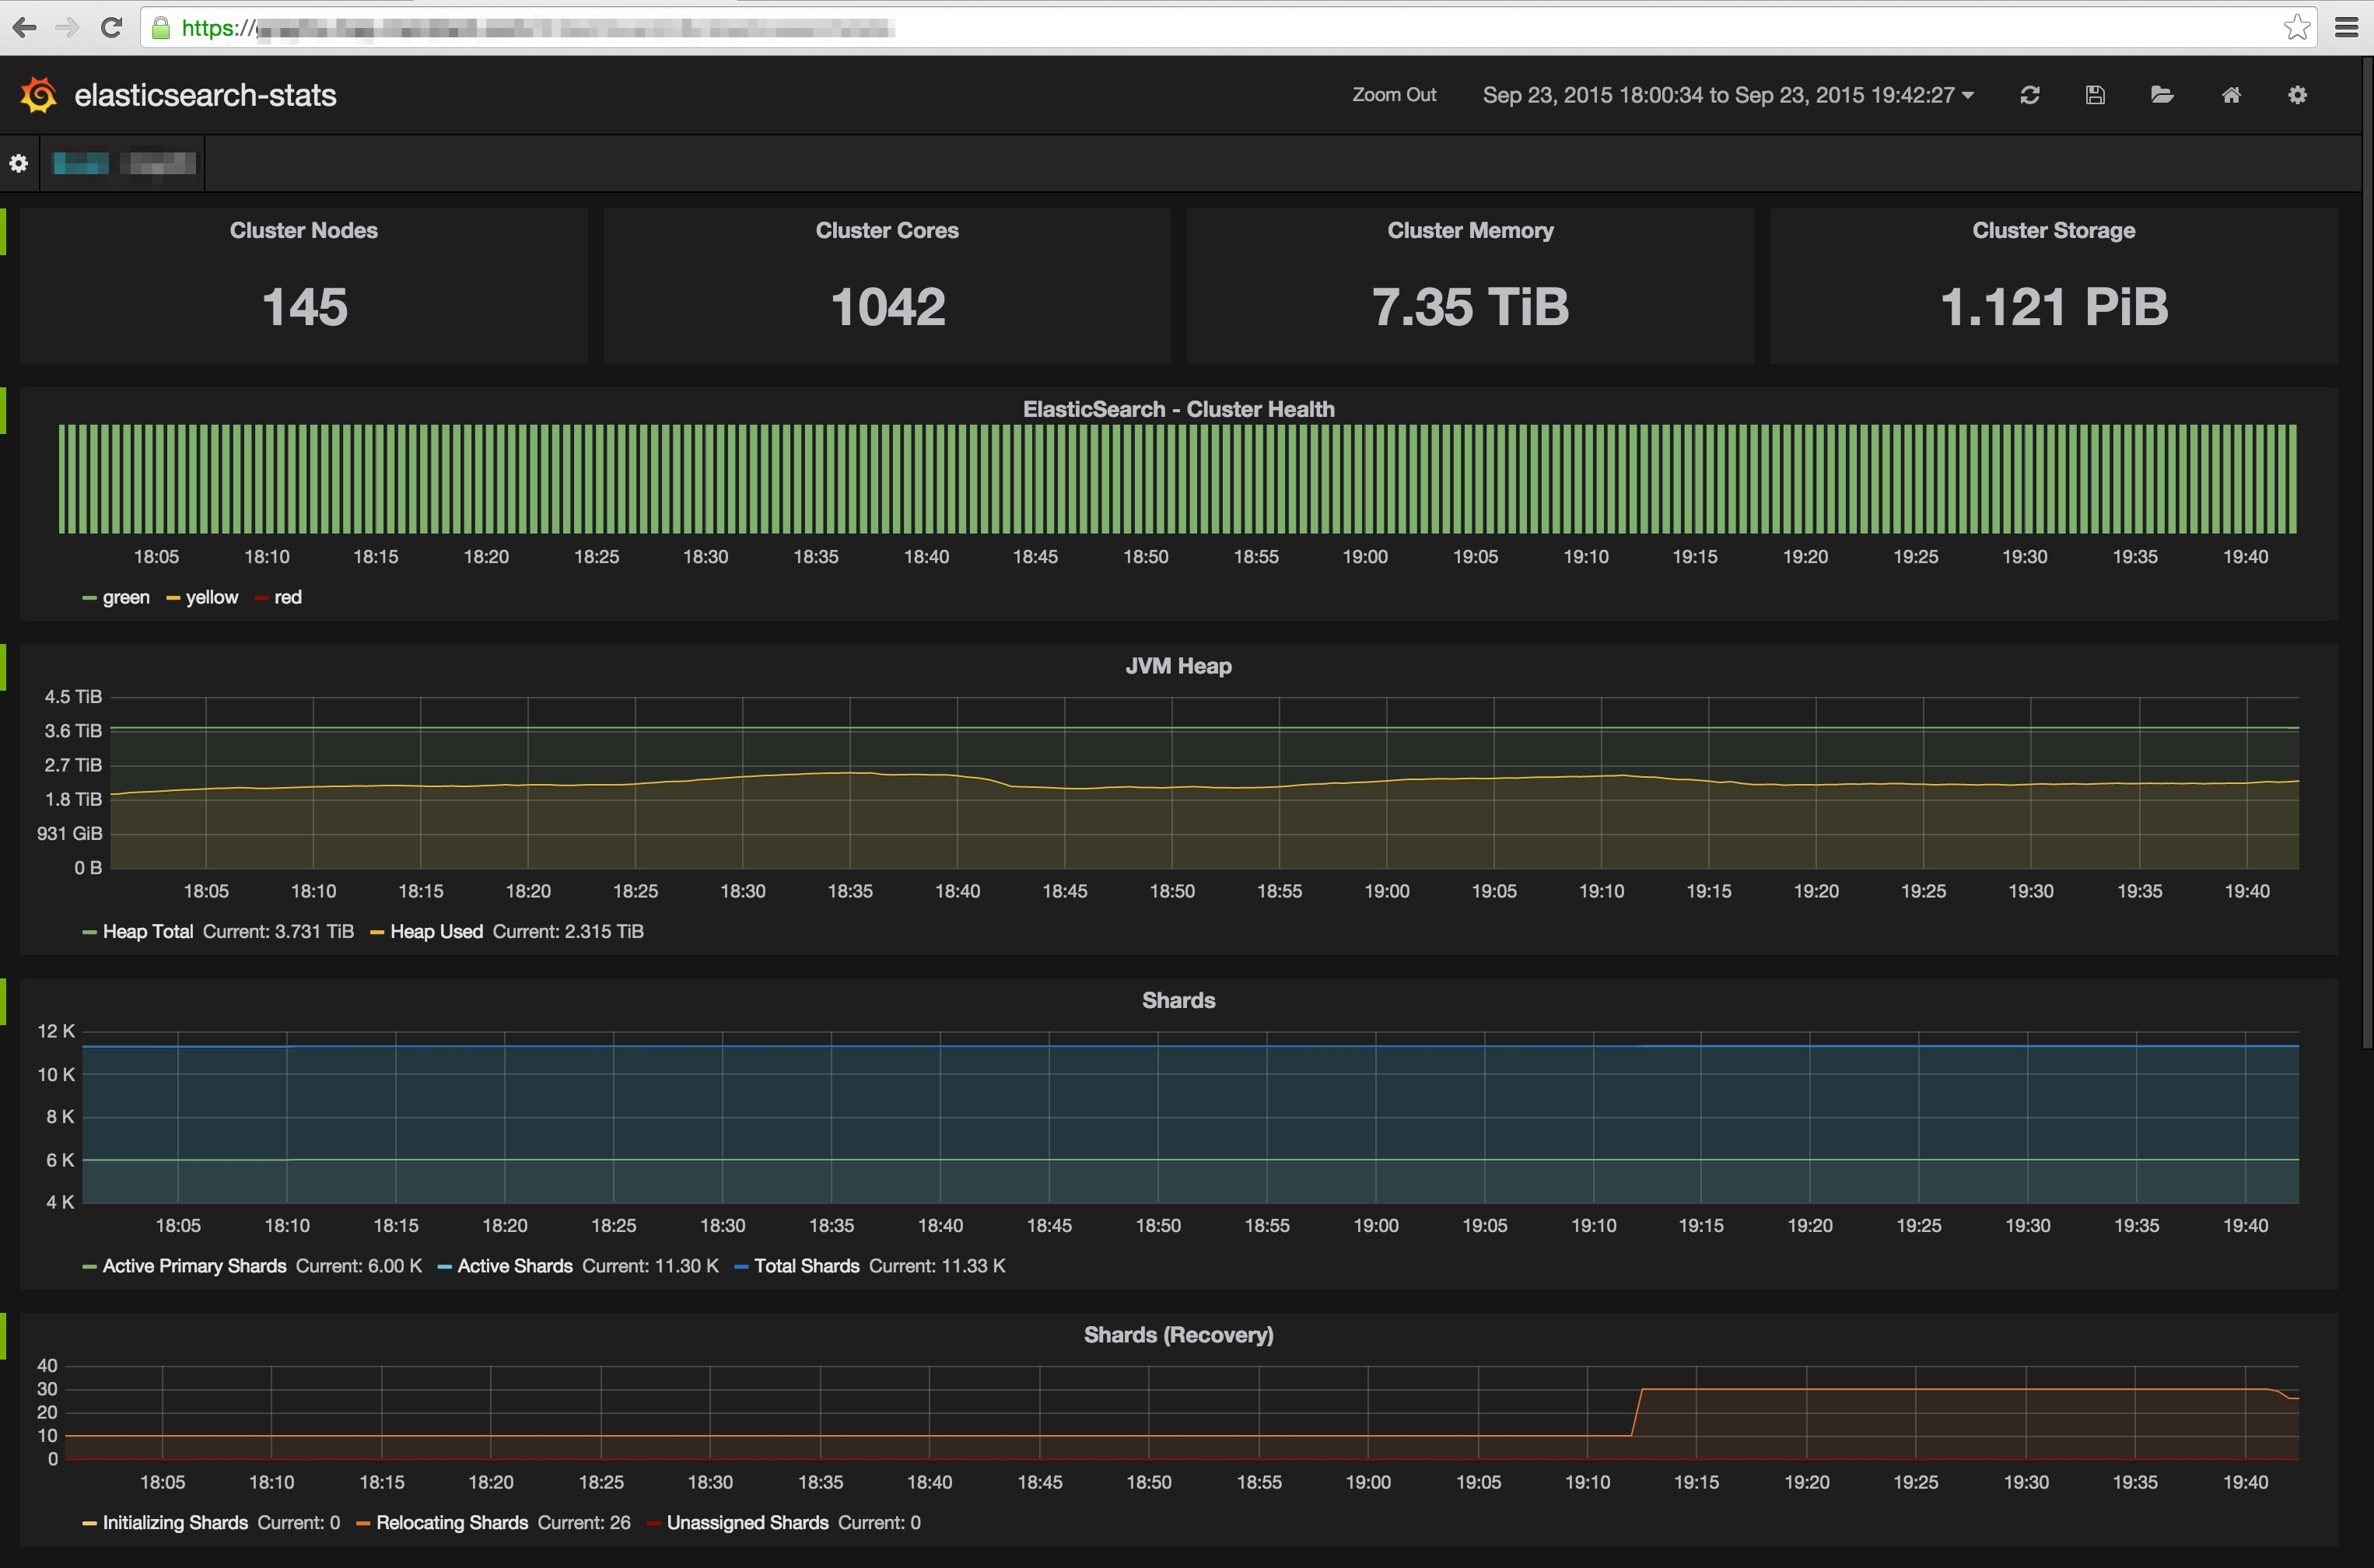This screenshot has height=1568, width=2374.
Task: Toggle Heap Used series in legend
Action: [x=436, y=931]
